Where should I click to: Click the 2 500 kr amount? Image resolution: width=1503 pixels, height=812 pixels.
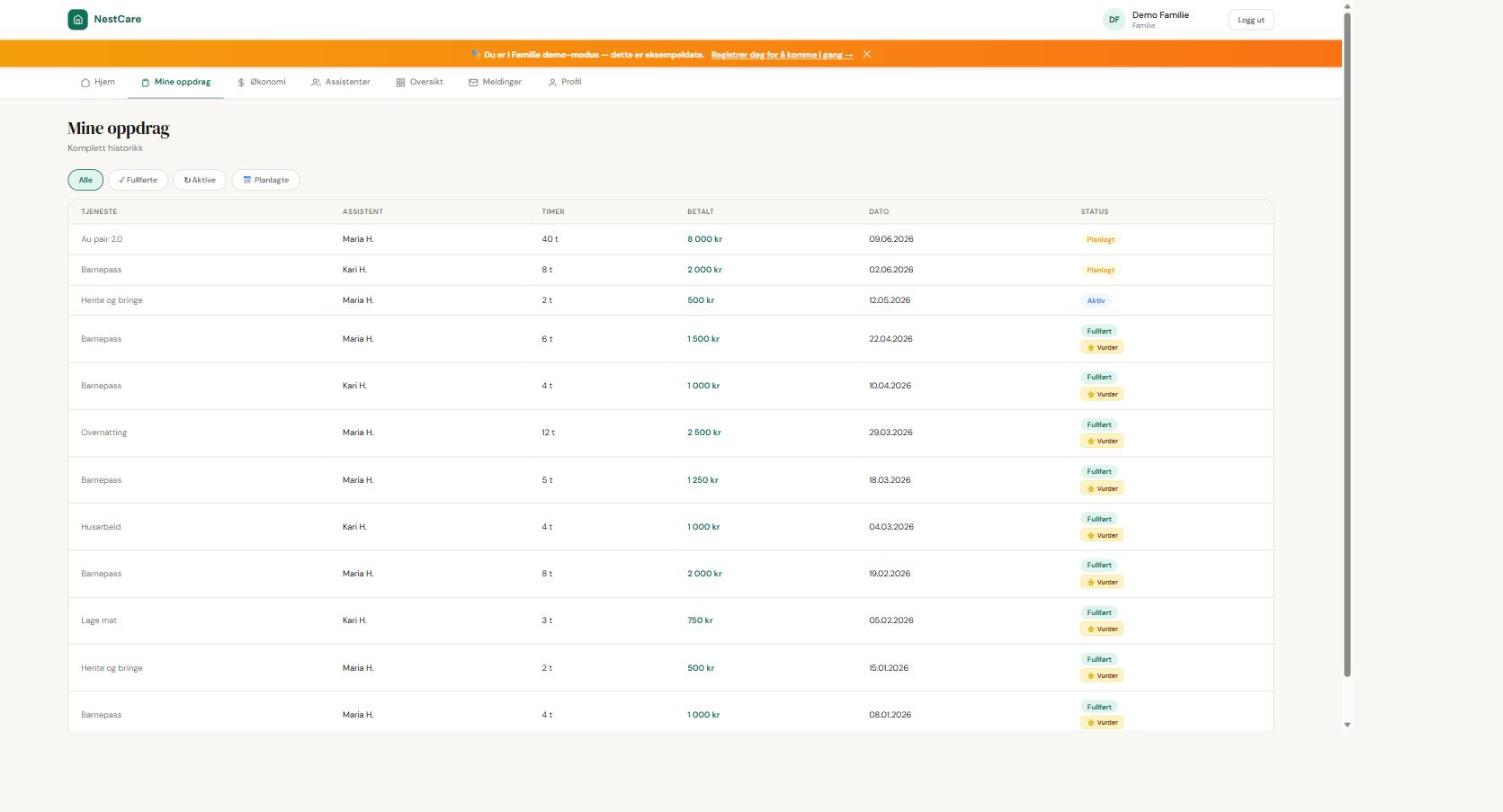point(704,433)
